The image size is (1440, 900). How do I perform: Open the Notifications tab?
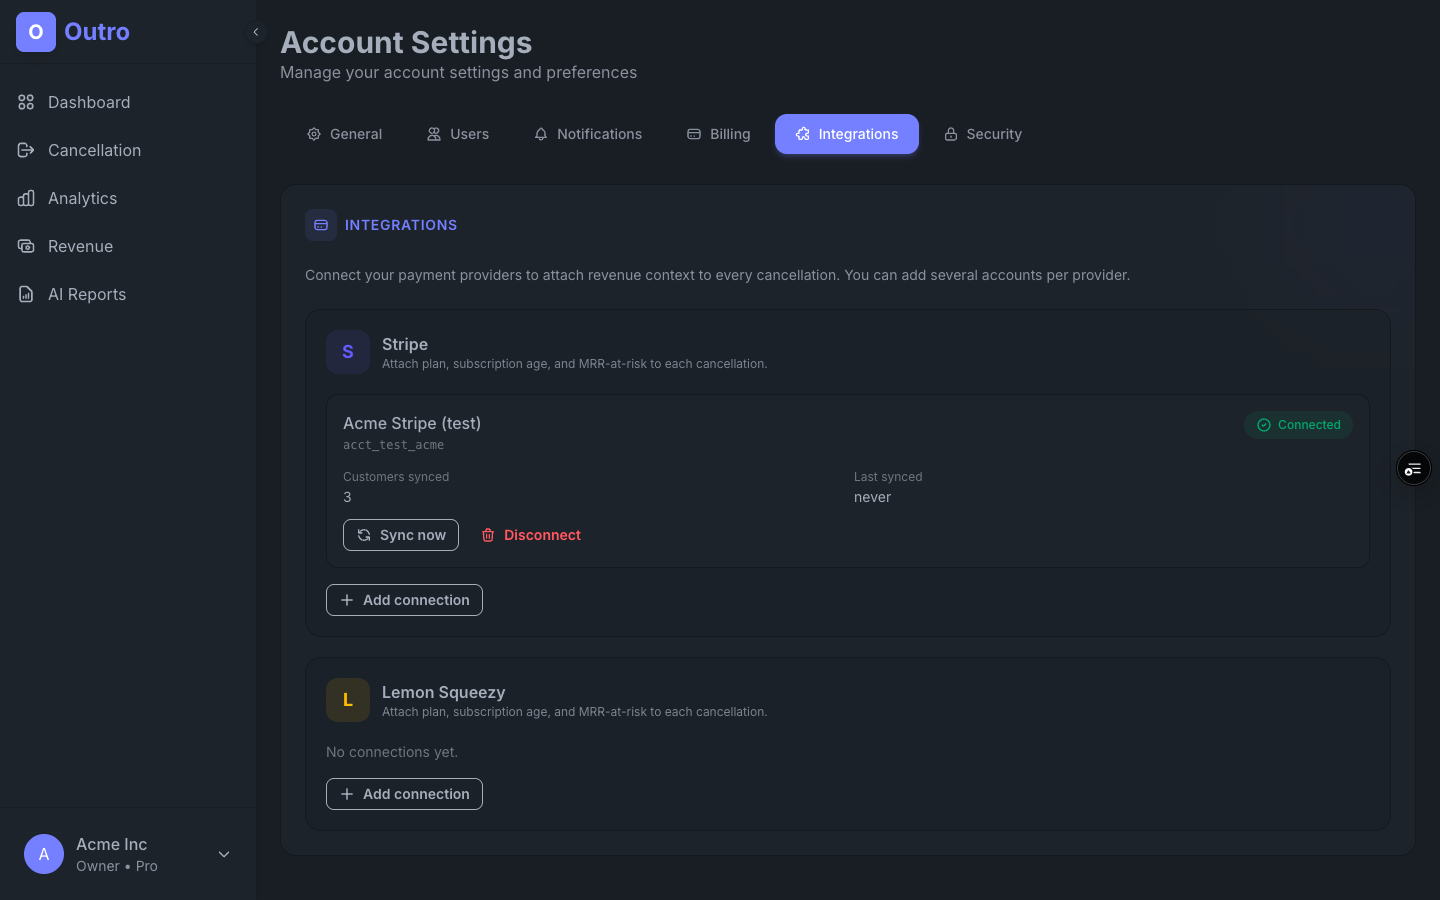588,134
